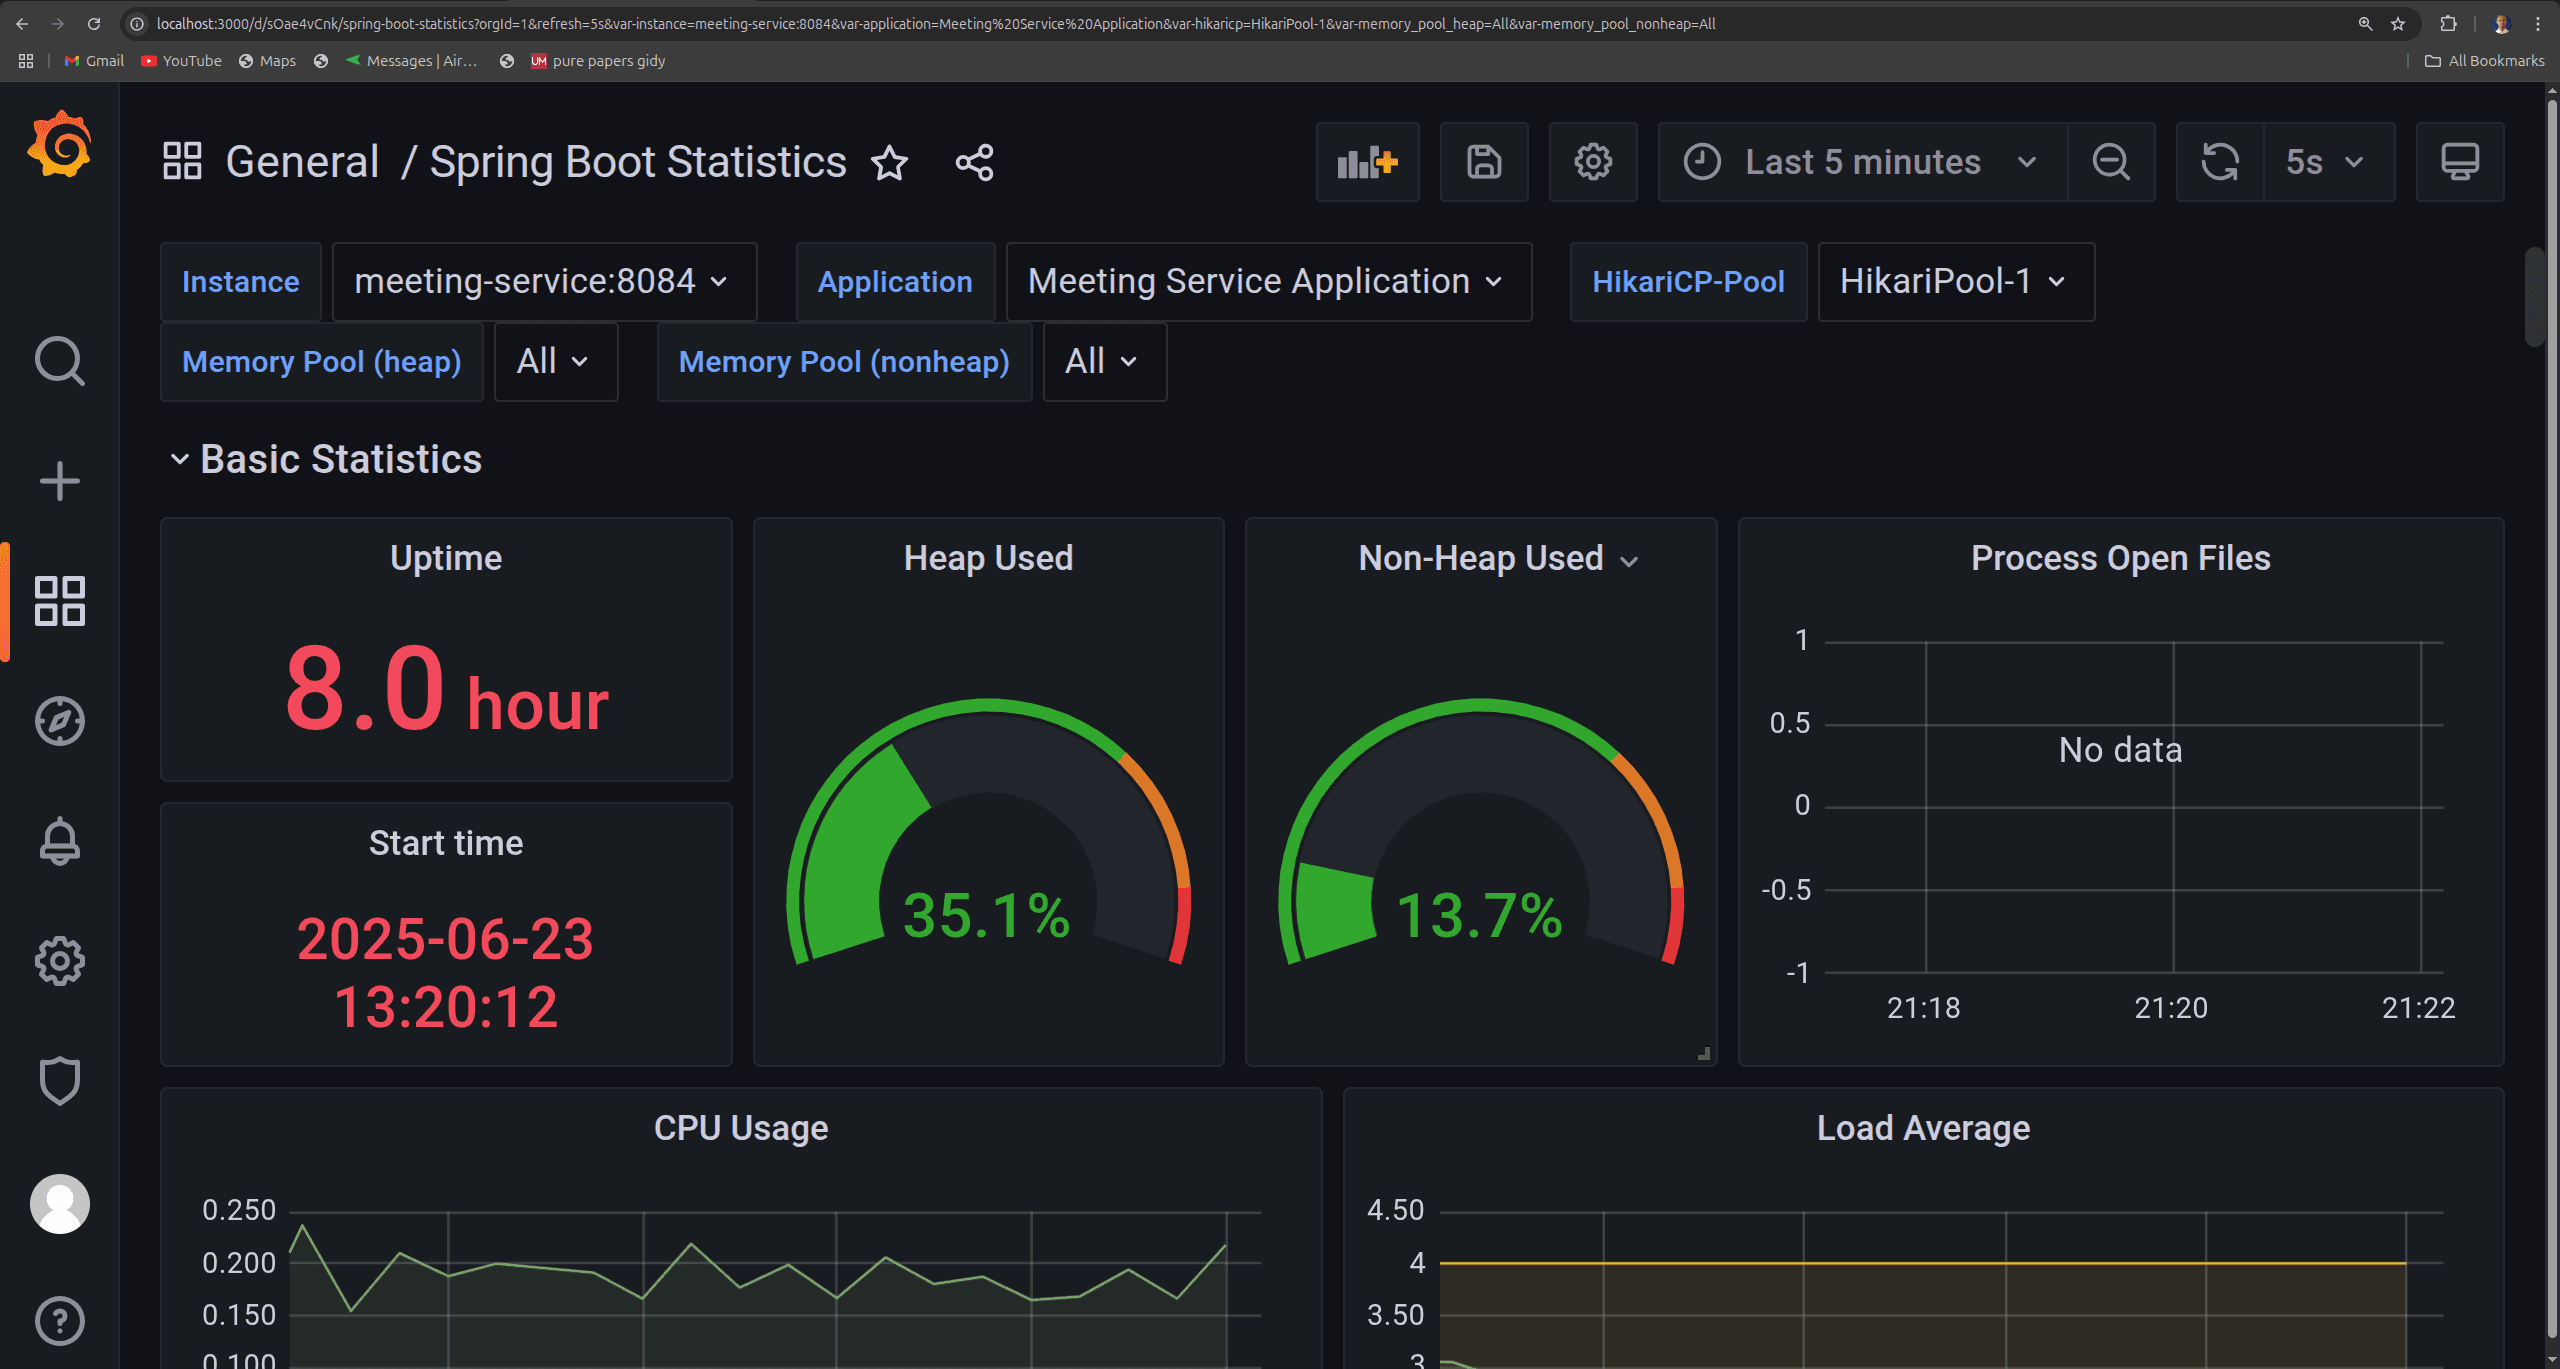Collapse the Basic Statistics row

180,459
